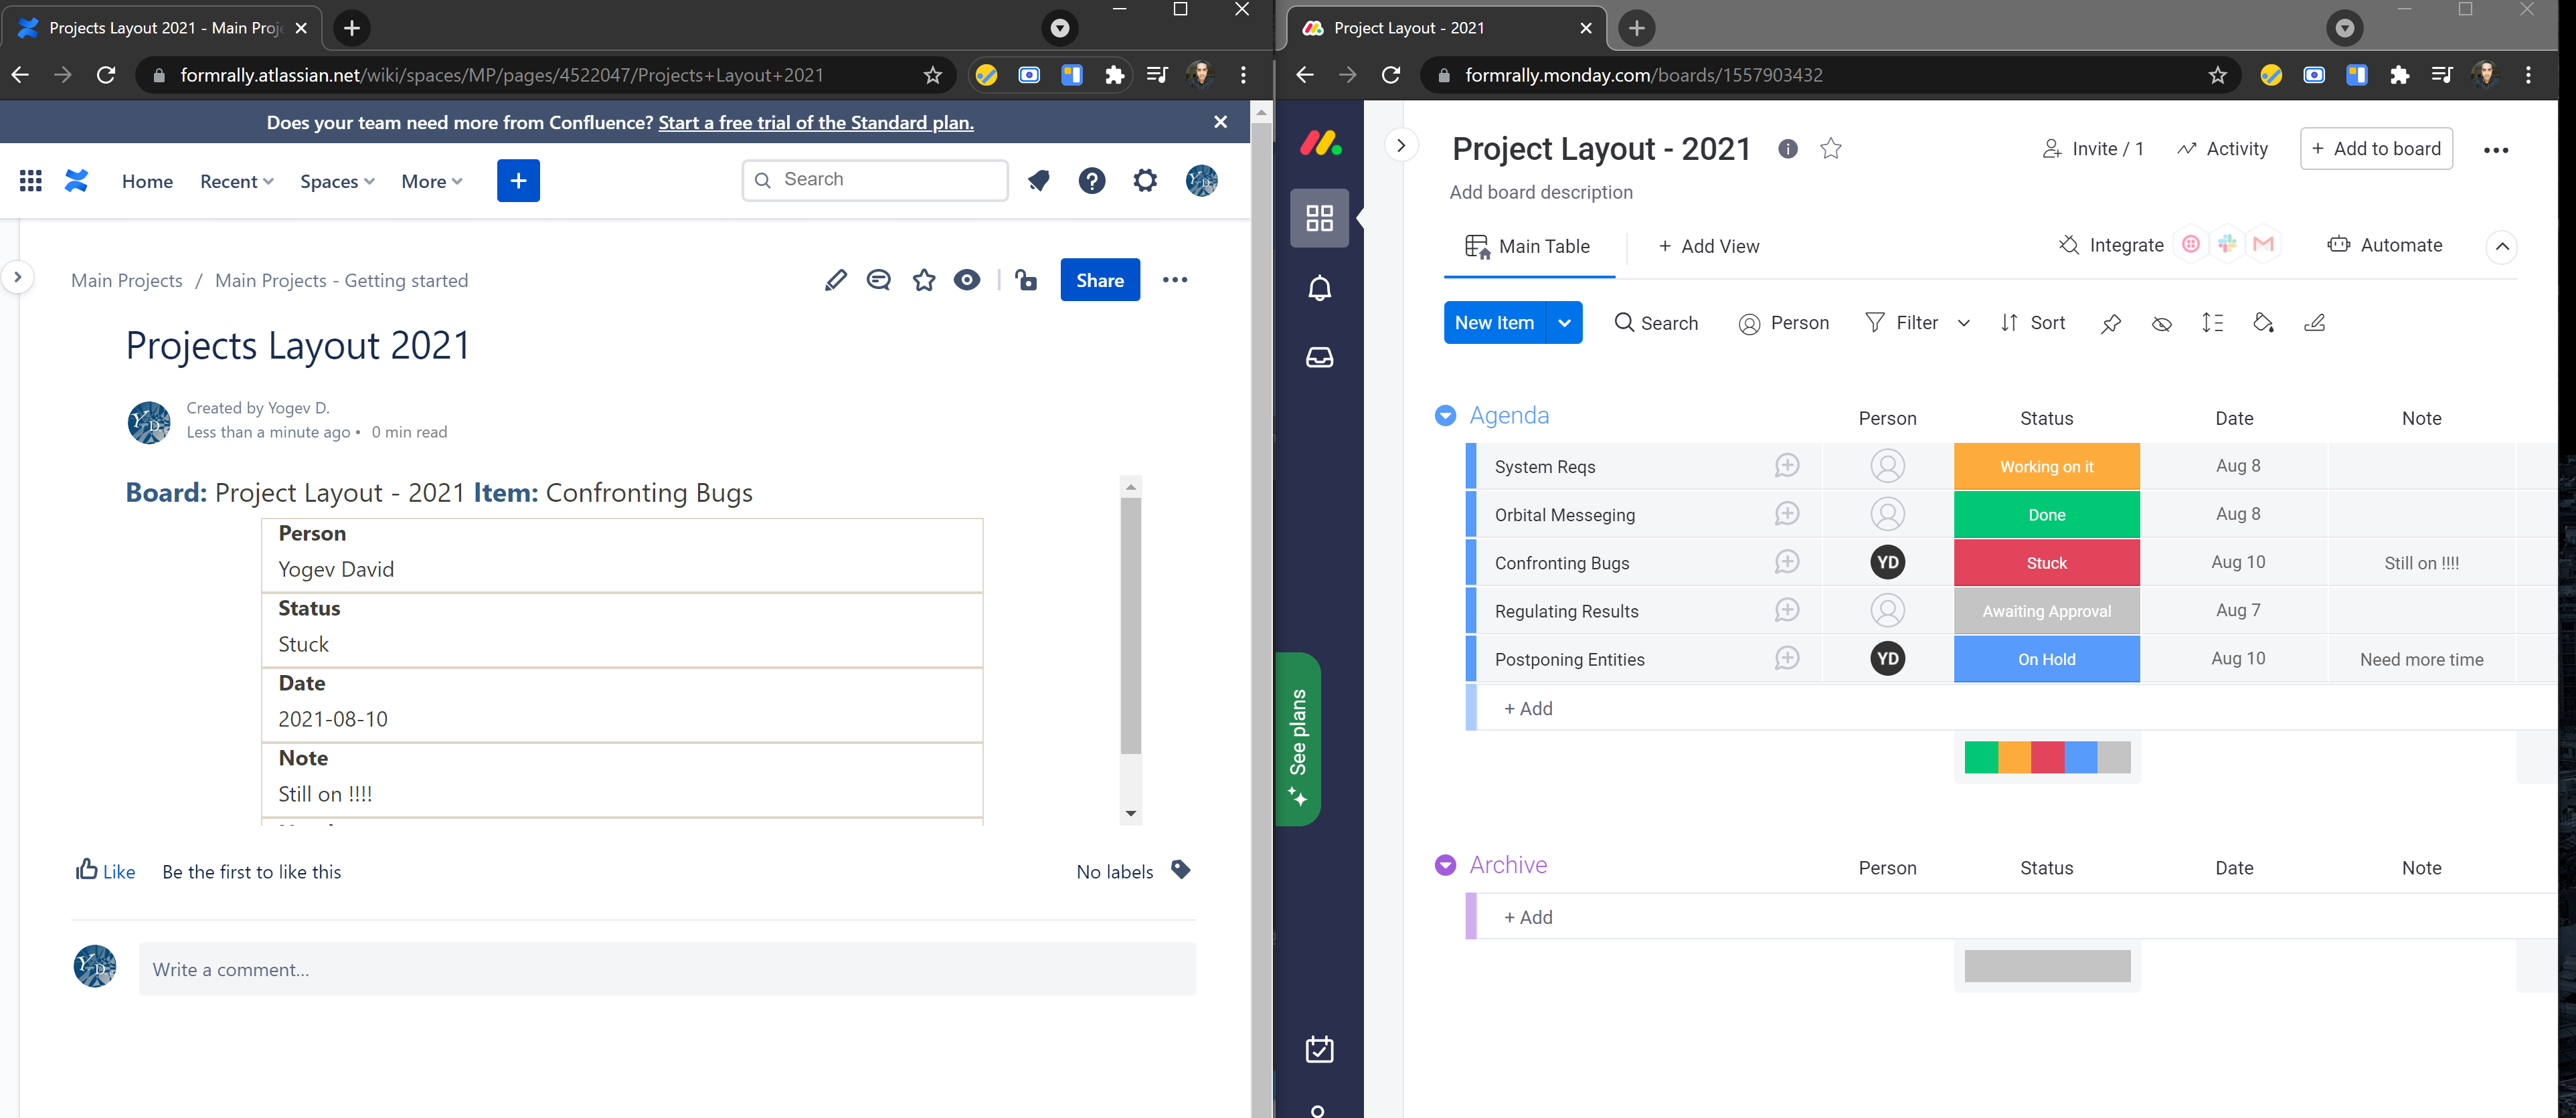Open row height icon in board toolbar

click(2212, 323)
